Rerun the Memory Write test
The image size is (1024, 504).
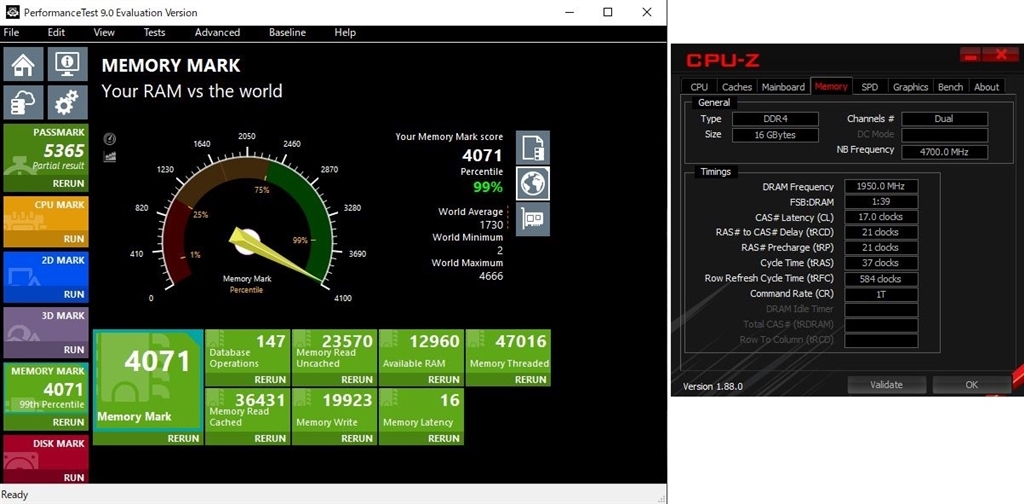[357, 439]
